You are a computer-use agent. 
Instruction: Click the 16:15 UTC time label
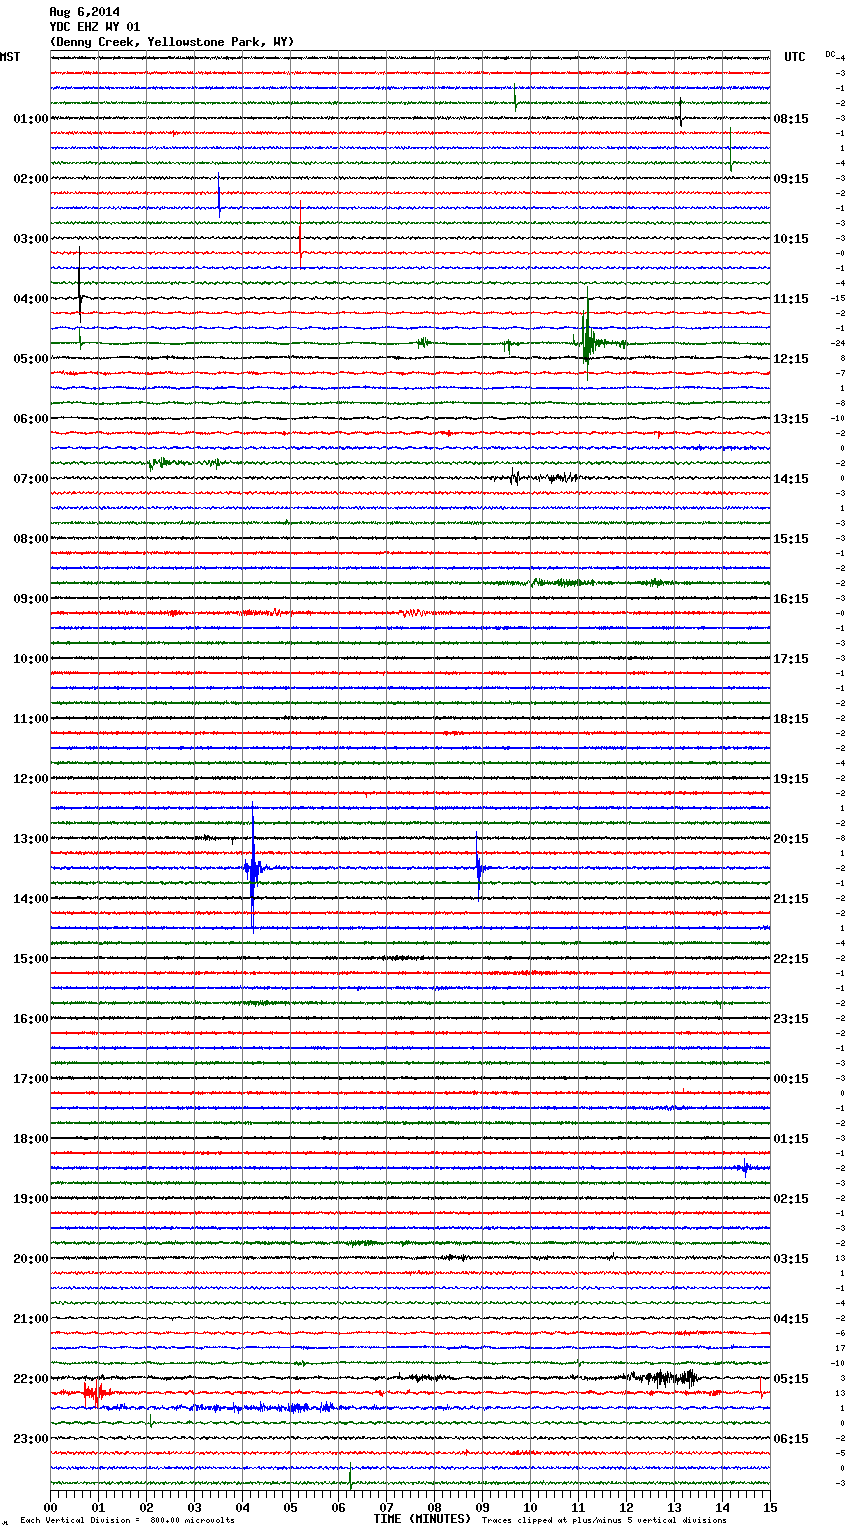[791, 599]
